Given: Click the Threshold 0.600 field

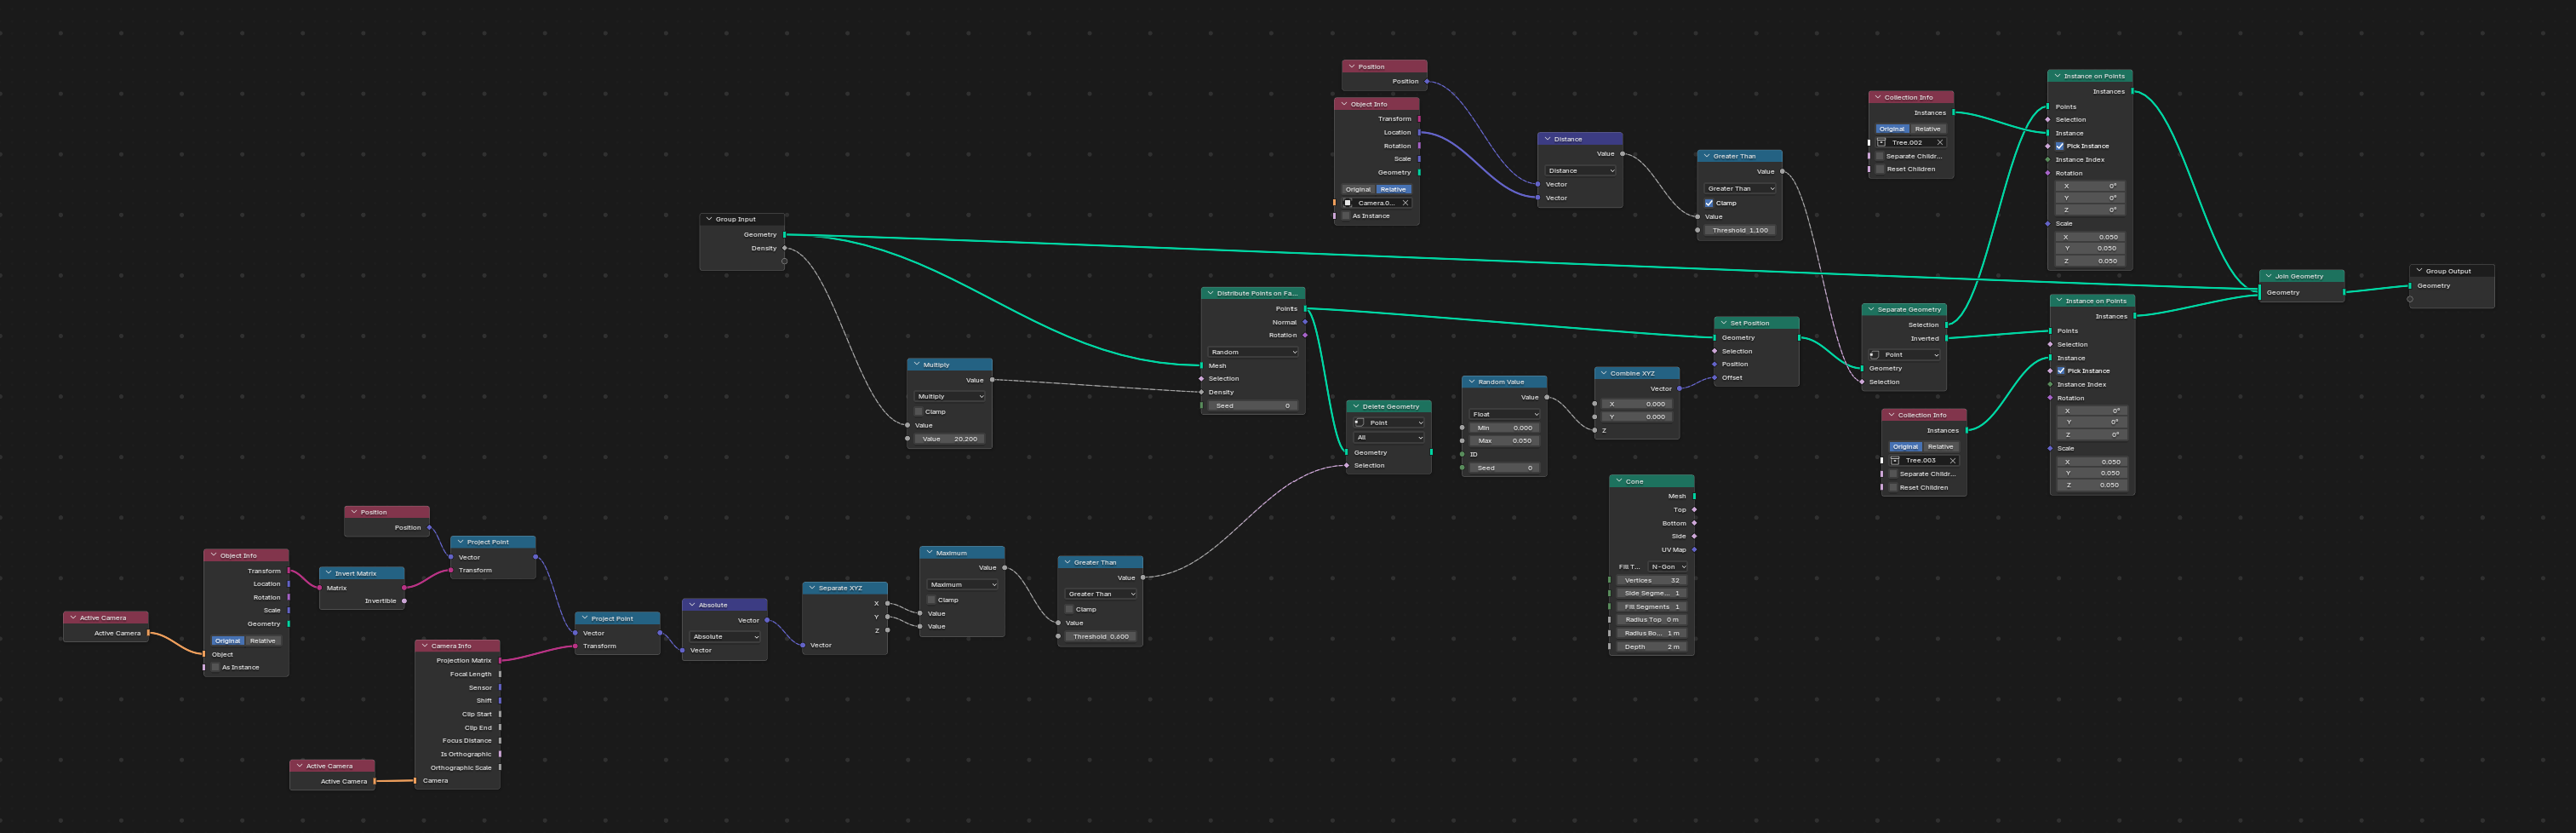Looking at the screenshot, I should tap(1101, 637).
